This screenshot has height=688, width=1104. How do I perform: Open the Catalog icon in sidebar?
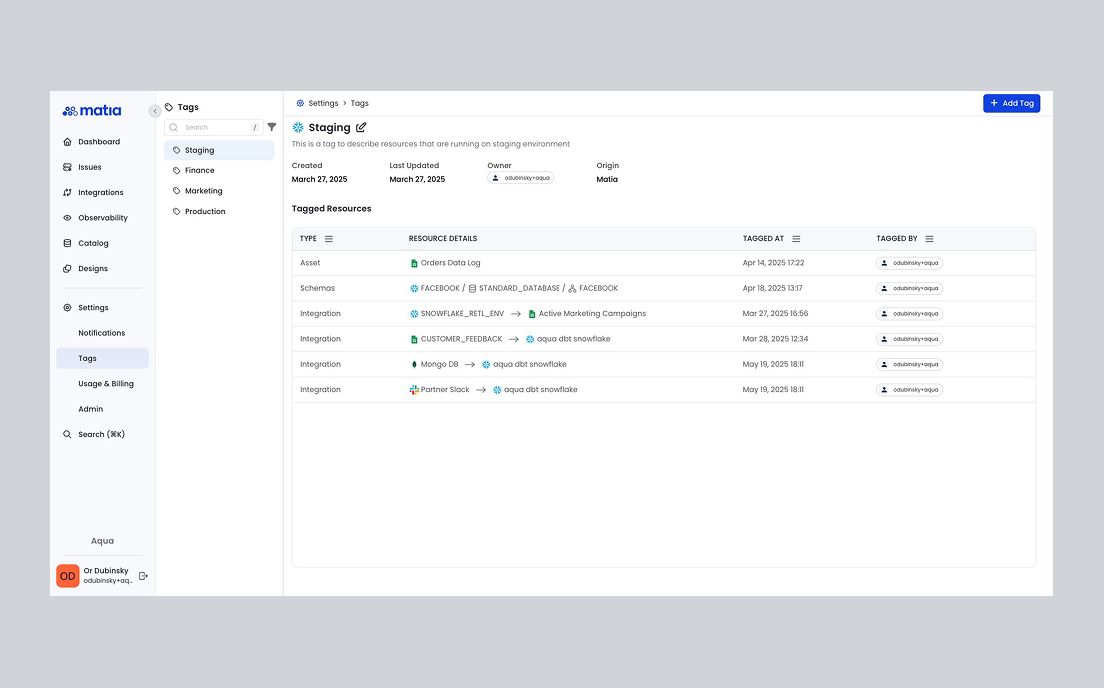pos(67,243)
